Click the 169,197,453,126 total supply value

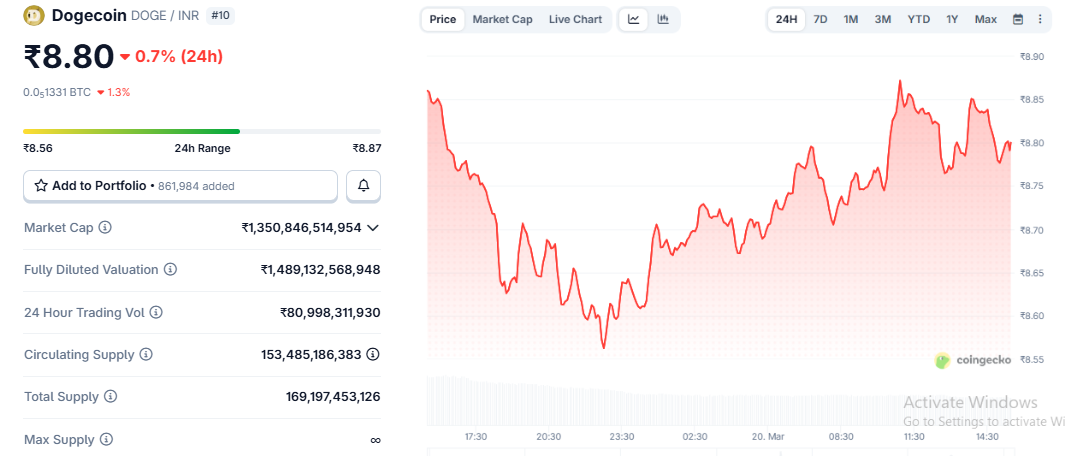click(x=333, y=397)
